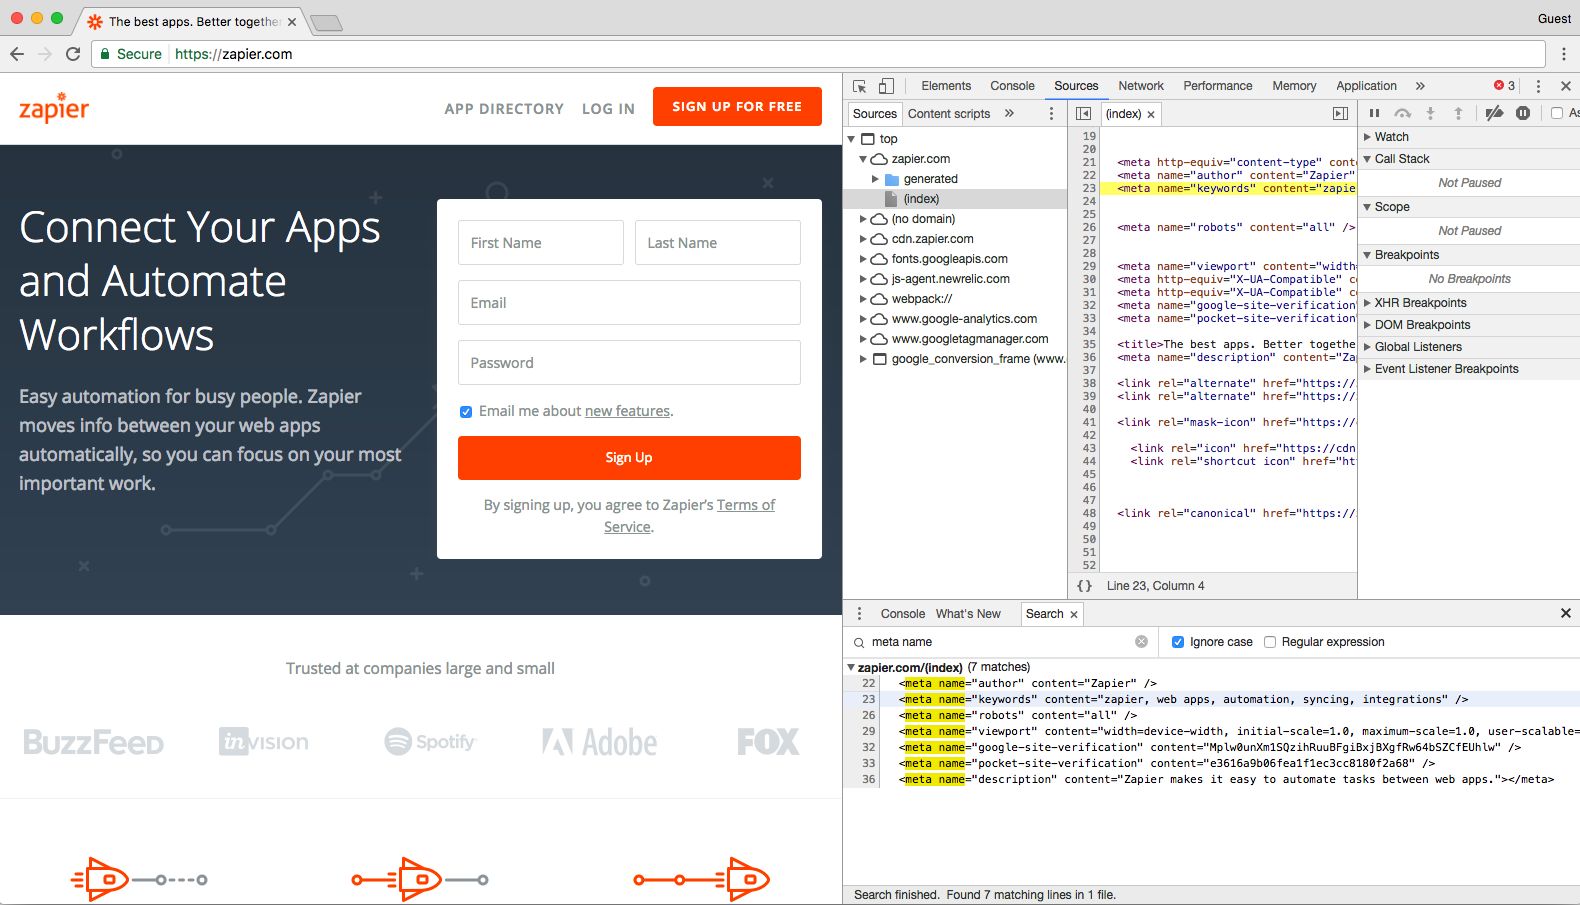Focus the Email input field
1580x905 pixels.
629,303
